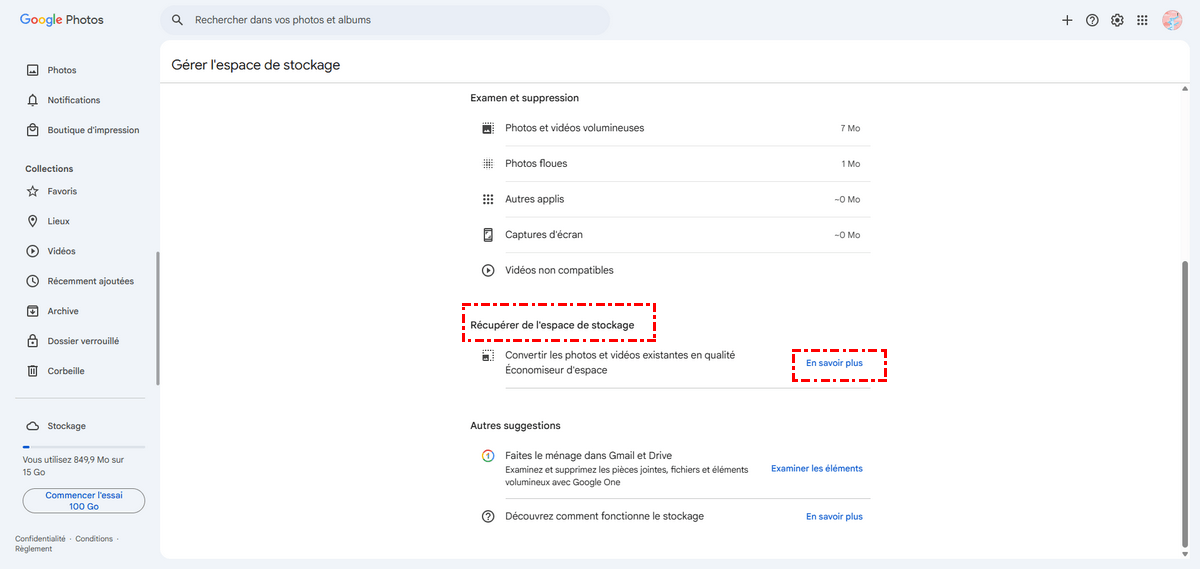Click the Notifications bell icon in sidebar
The image size is (1200, 569).
[x=33, y=100]
